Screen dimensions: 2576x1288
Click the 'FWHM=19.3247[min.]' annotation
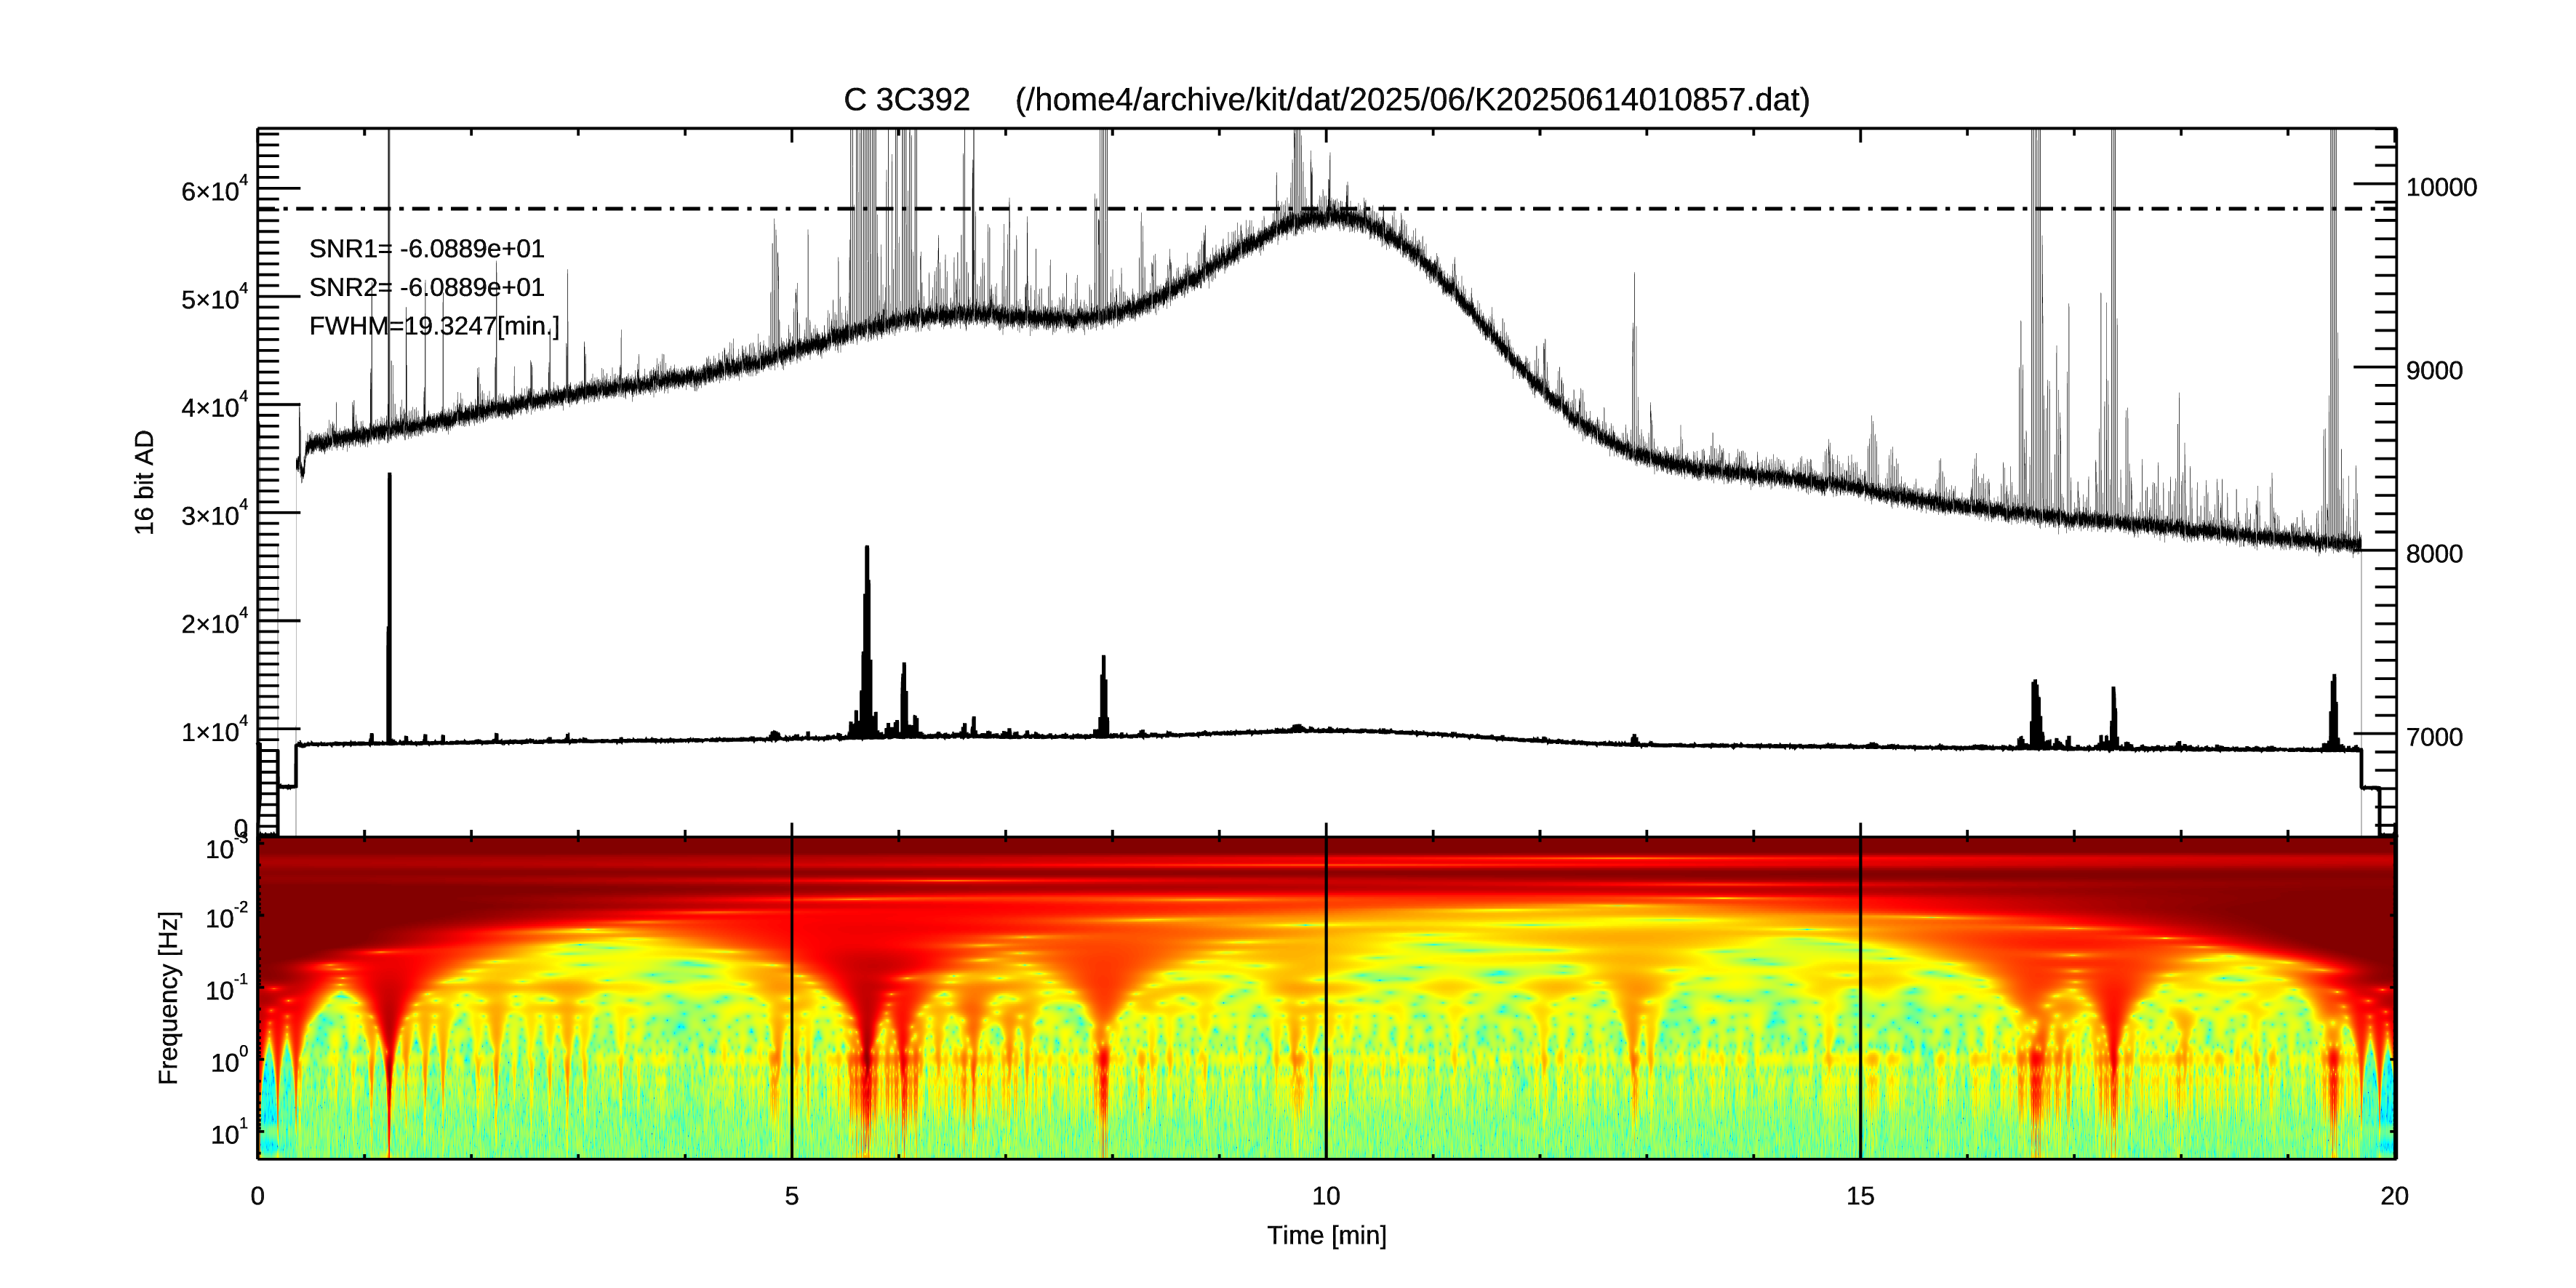click(434, 326)
